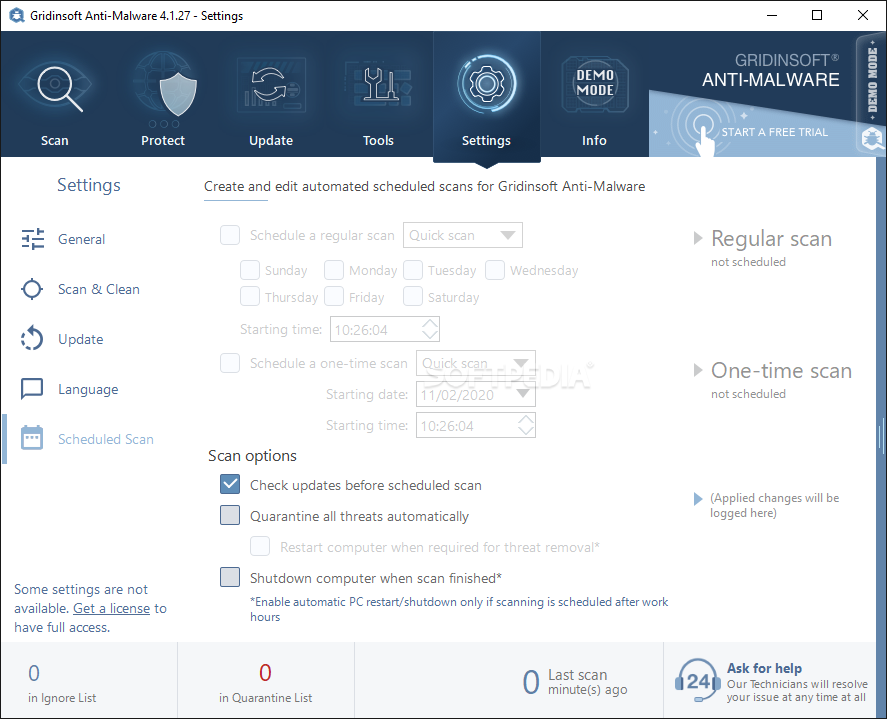887x719 pixels.
Task: Open Language settings section
Action: [x=88, y=389]
